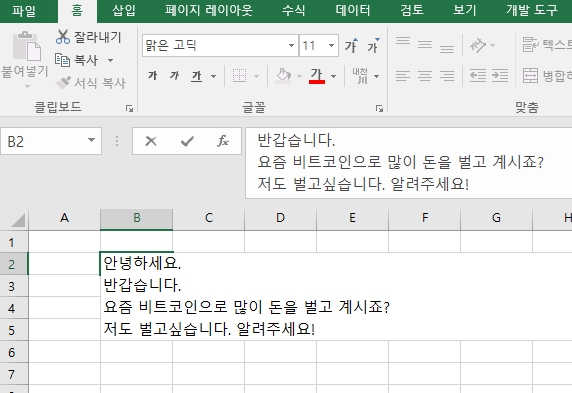Click the middle align icon
The image size is (572, 393).
(425, 45)
